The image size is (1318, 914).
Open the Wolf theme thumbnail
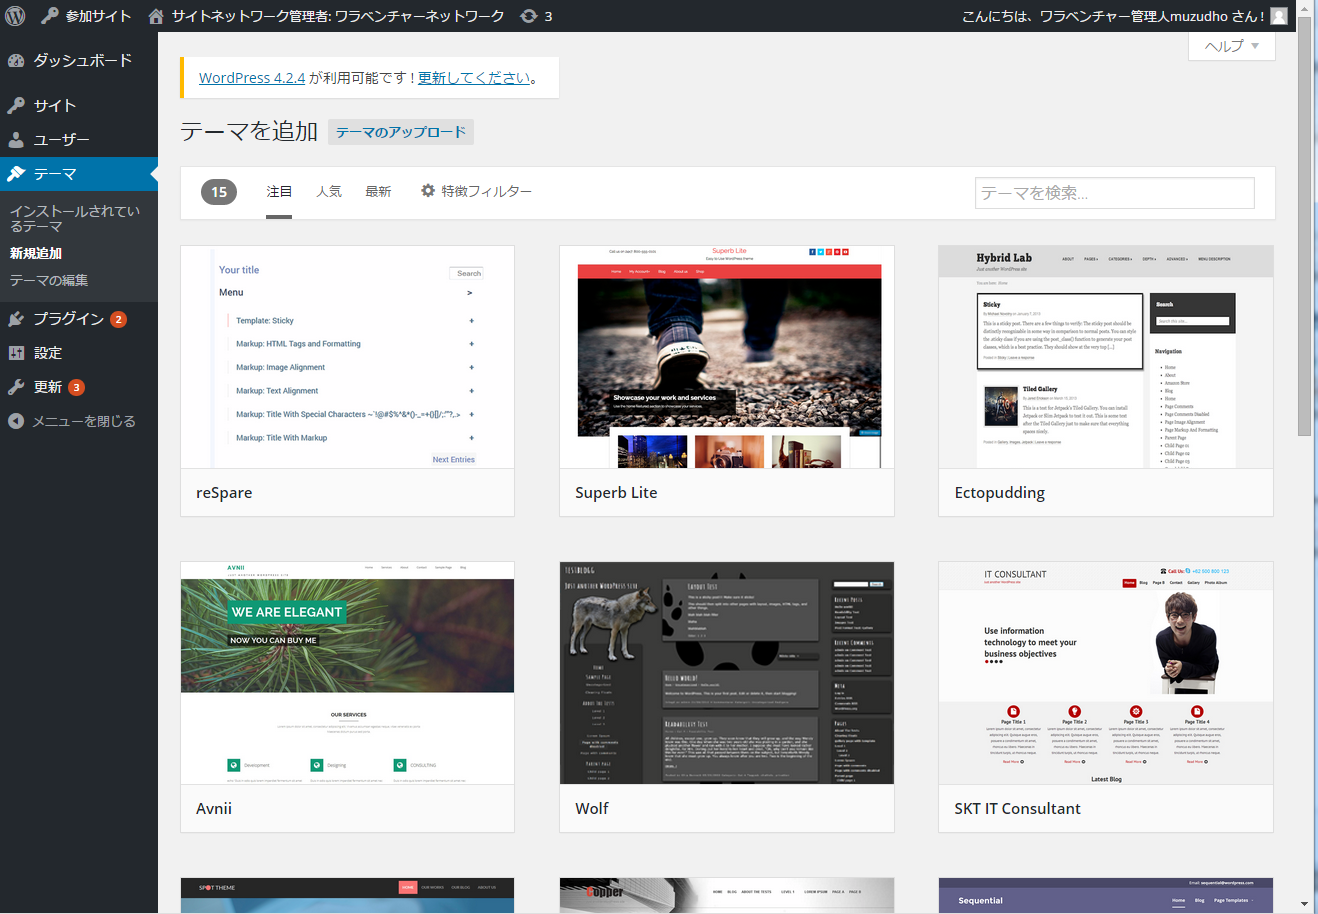click(727, 673)
